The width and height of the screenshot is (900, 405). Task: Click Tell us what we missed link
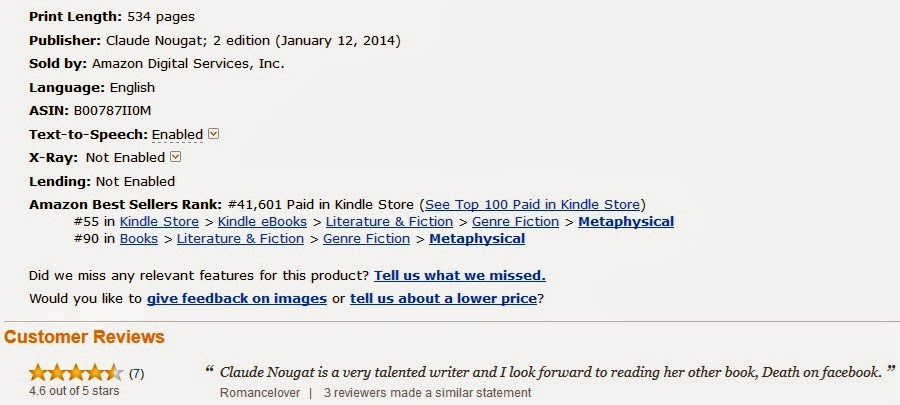(460, 275)
